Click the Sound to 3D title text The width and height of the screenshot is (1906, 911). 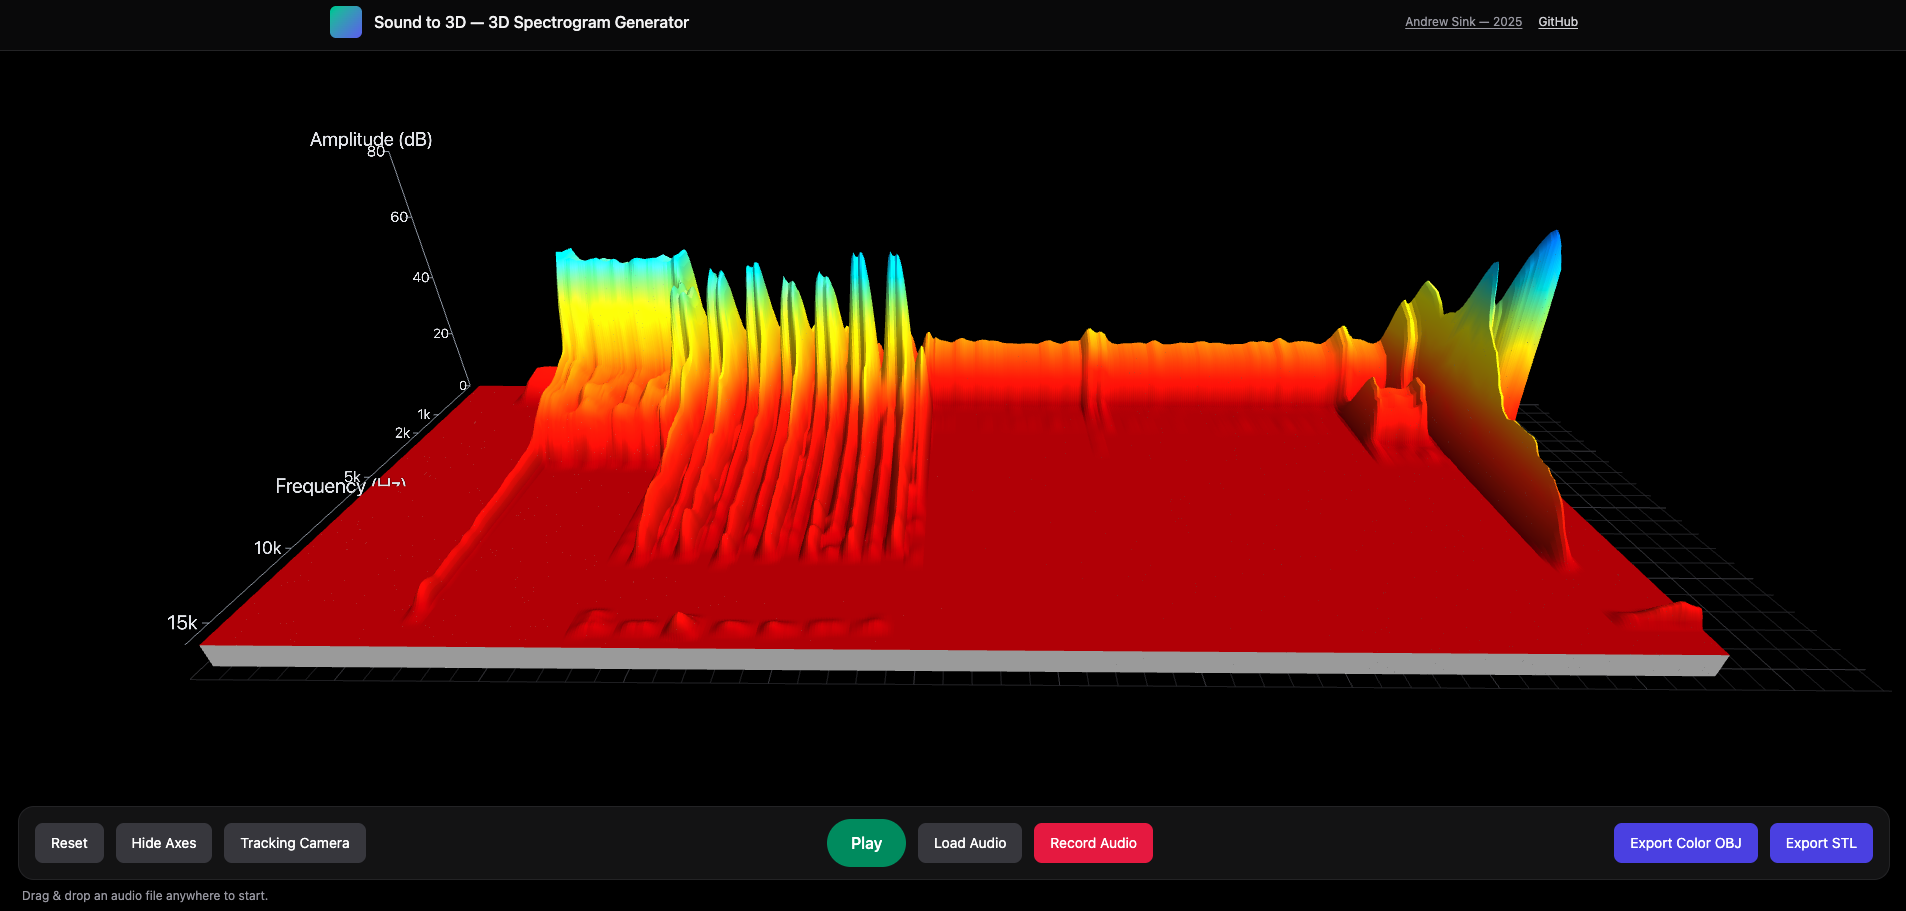tap(531, 22)
